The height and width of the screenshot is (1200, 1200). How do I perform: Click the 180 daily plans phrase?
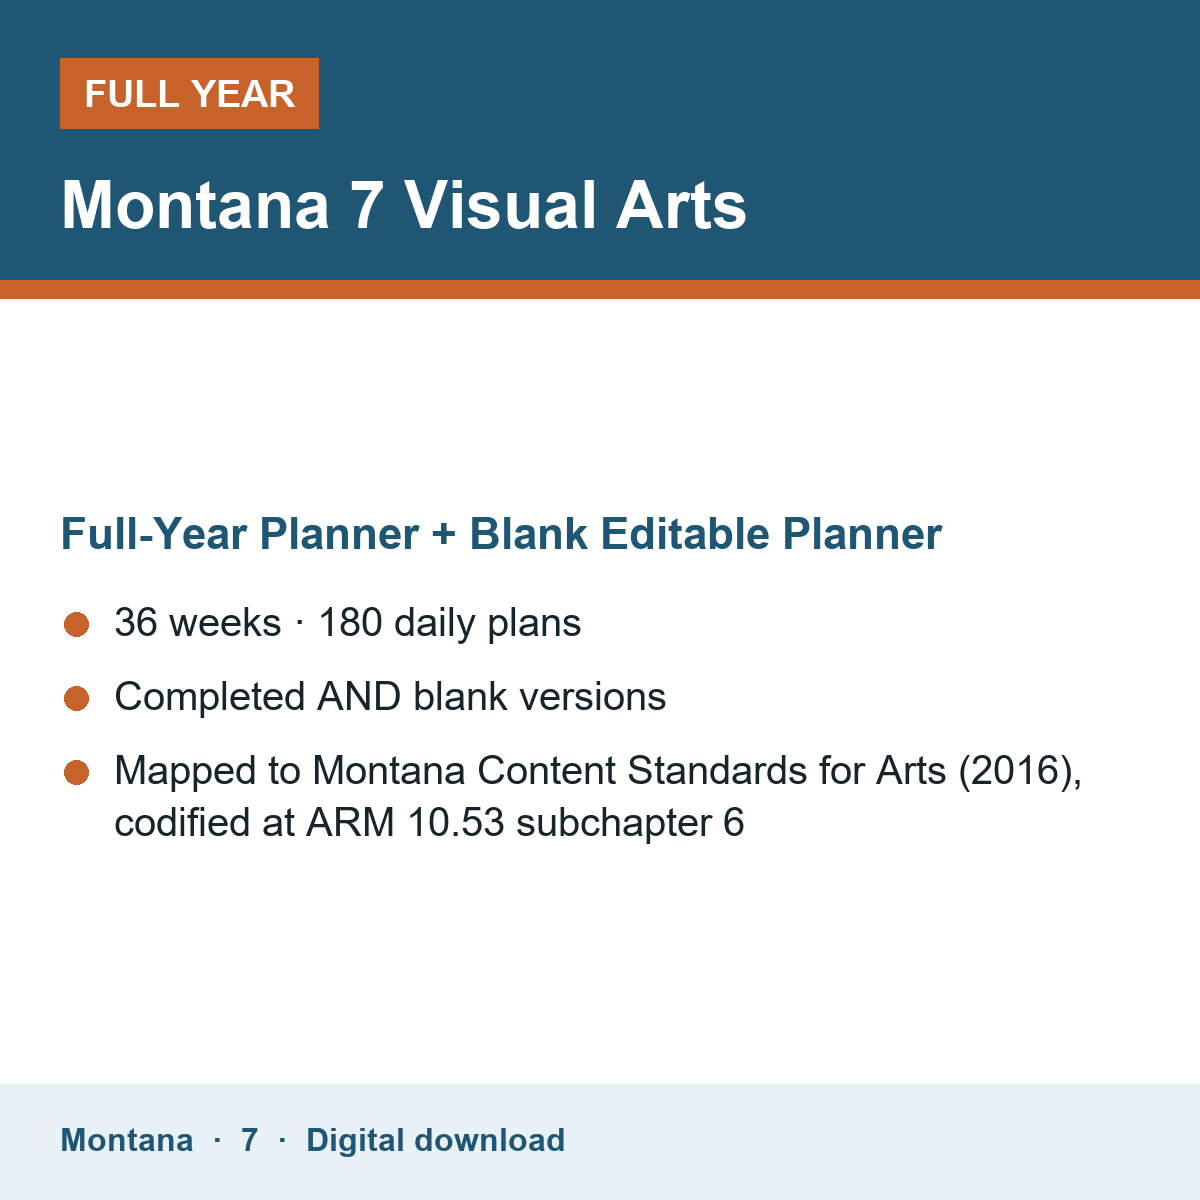450,623
